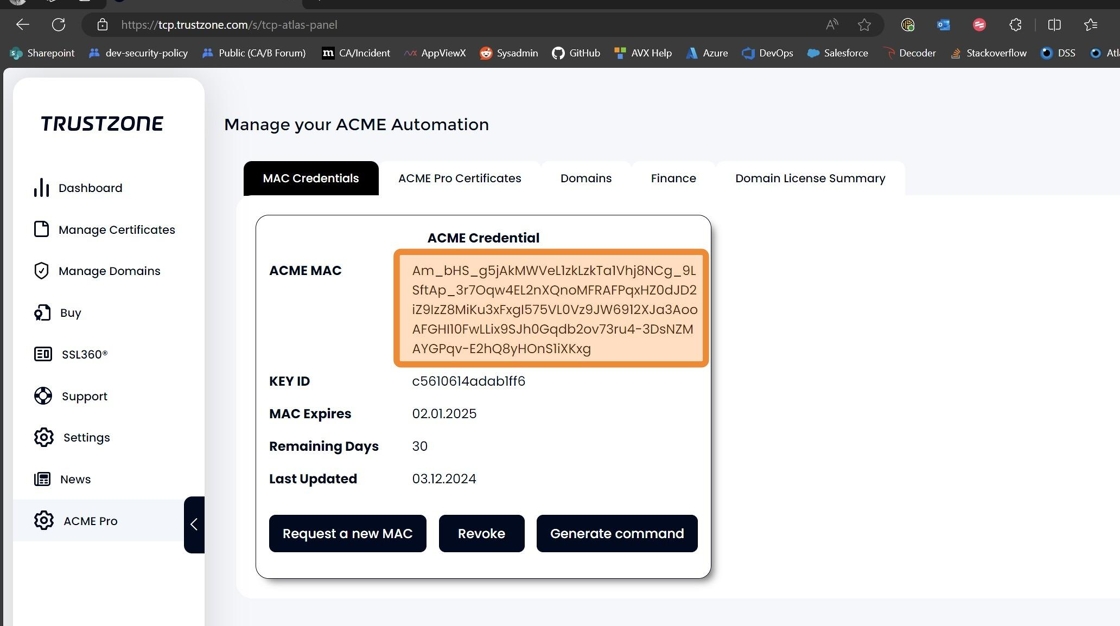Open the CA/Incident bookmark
Viewport: 1120px width, 626px height.
coord(356,53)
